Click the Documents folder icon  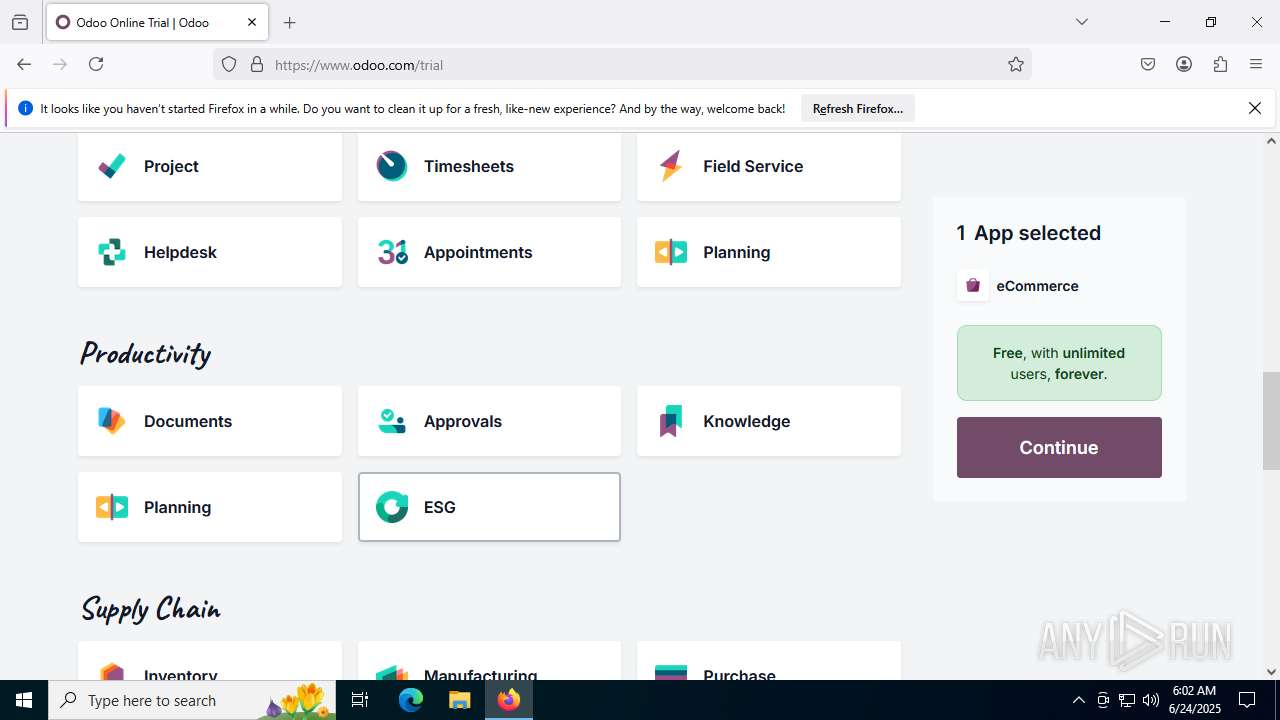coord(112,421)
